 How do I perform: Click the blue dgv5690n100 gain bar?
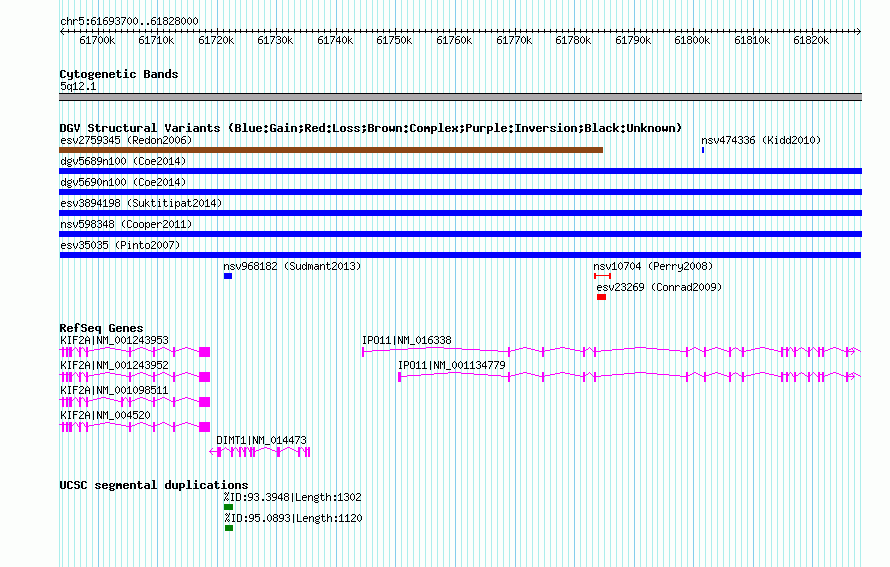[x=460, y=192]
